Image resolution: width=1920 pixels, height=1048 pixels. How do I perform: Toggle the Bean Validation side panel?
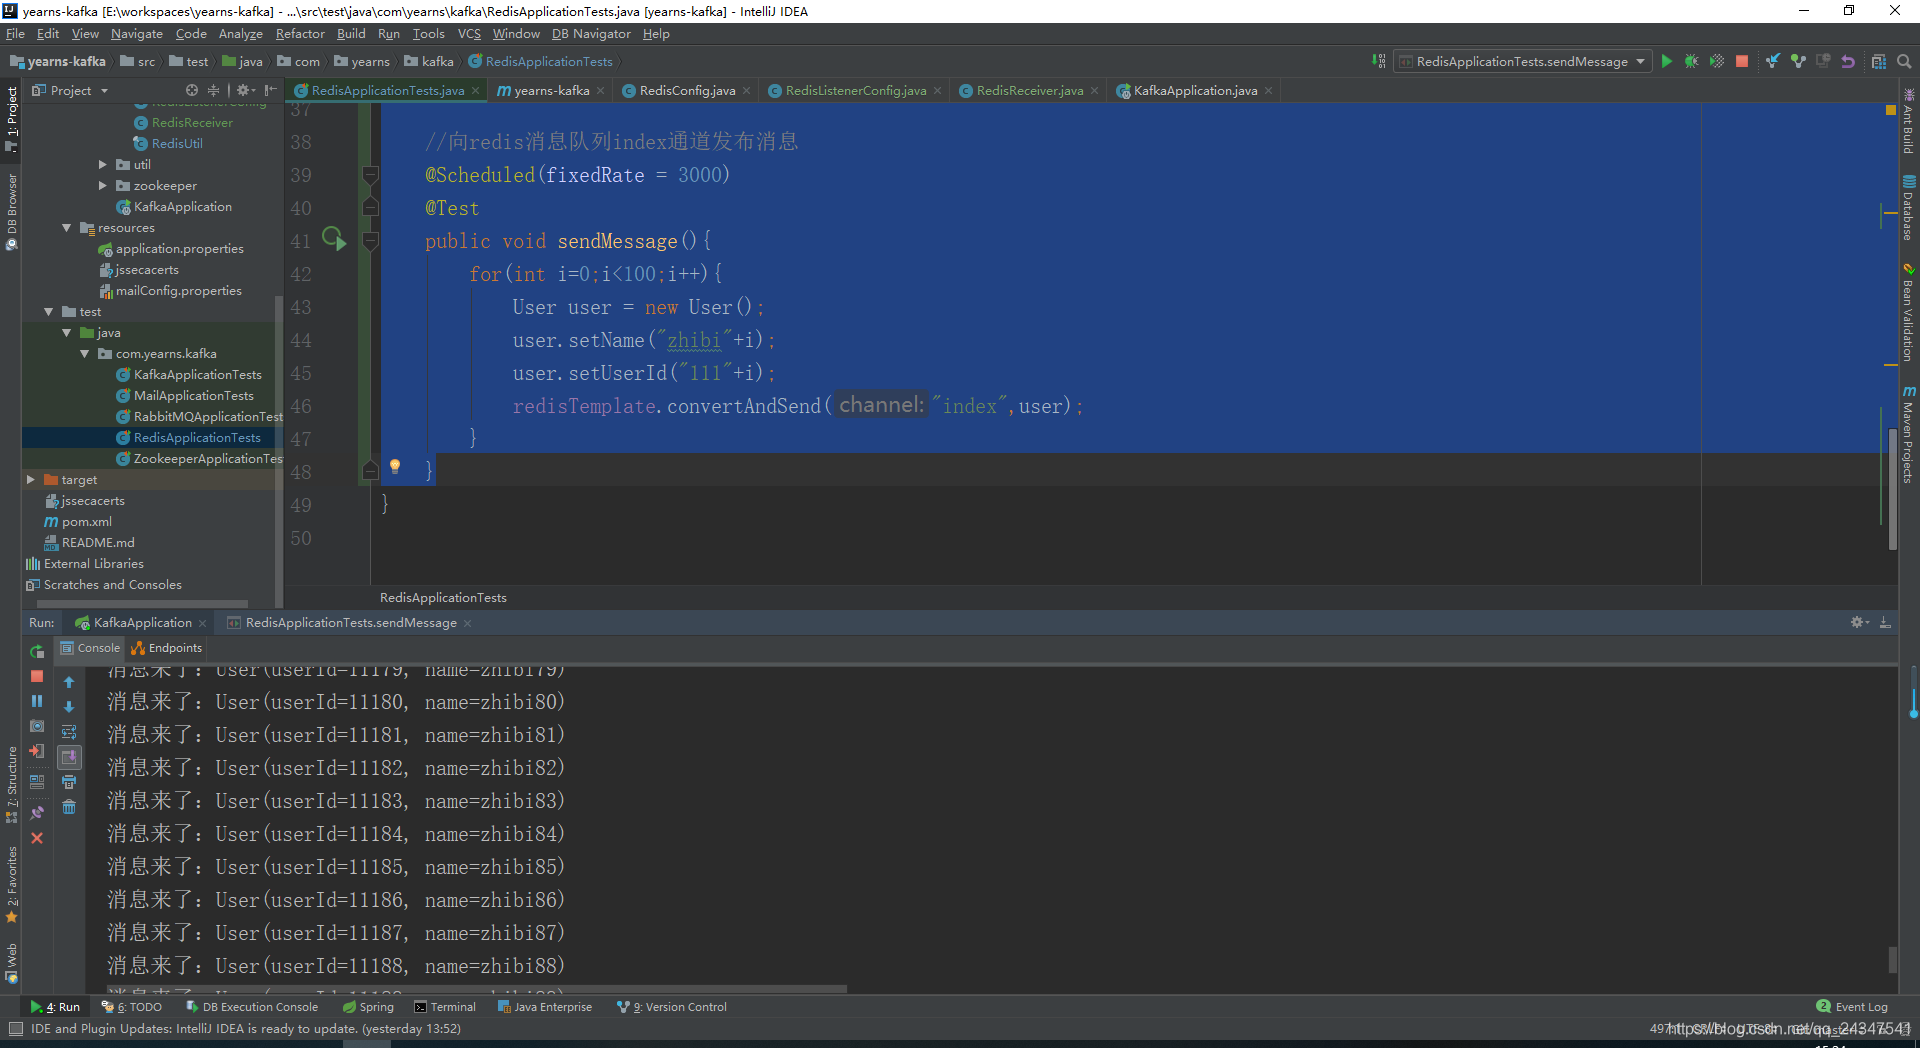(x=1909, y=312)
